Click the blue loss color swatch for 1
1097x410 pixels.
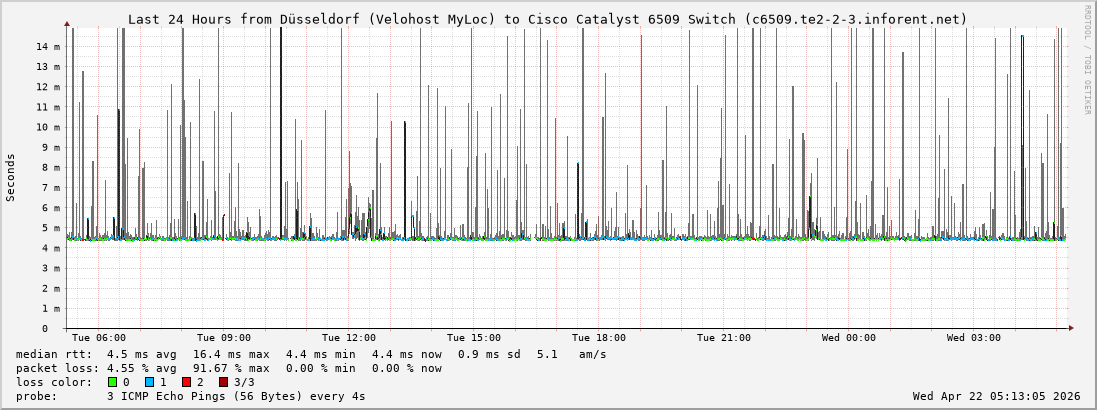149,382
